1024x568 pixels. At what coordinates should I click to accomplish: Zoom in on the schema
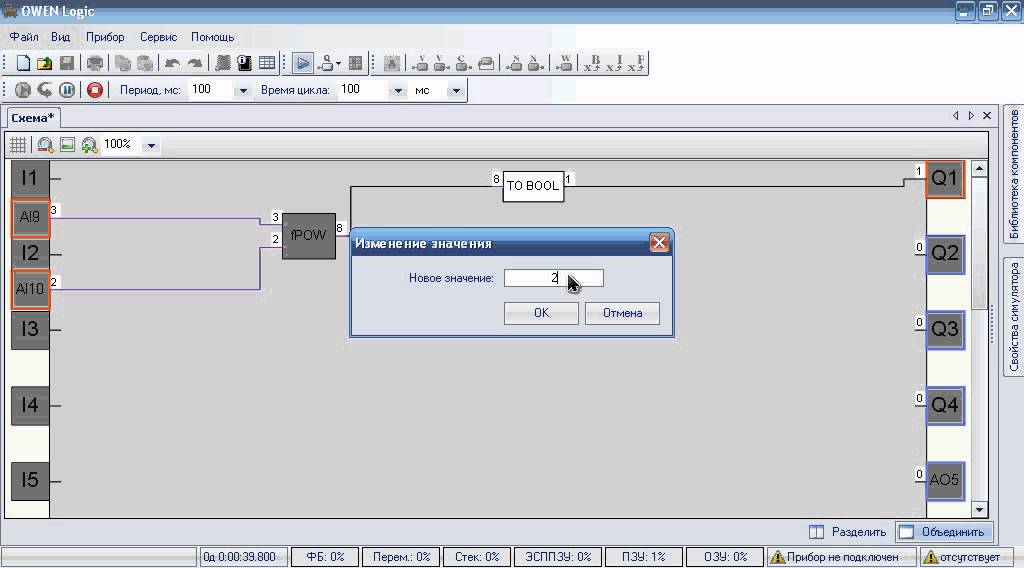pyautogui.click(x=89, y=144)
